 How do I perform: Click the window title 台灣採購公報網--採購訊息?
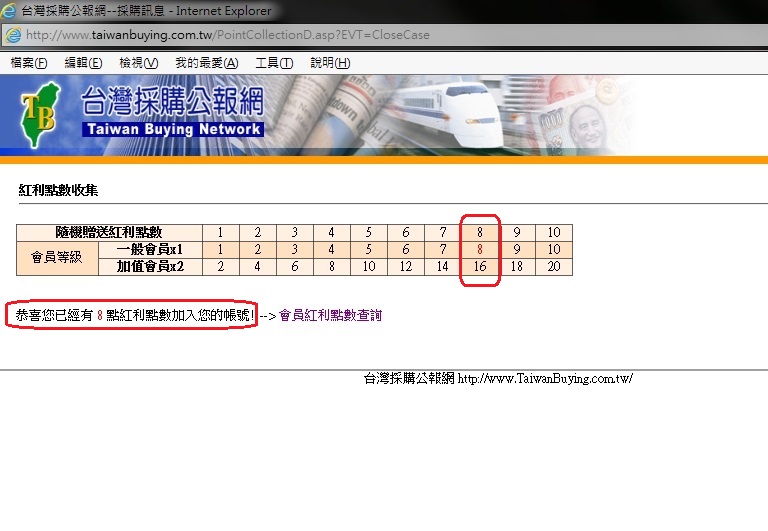point(93,11)
